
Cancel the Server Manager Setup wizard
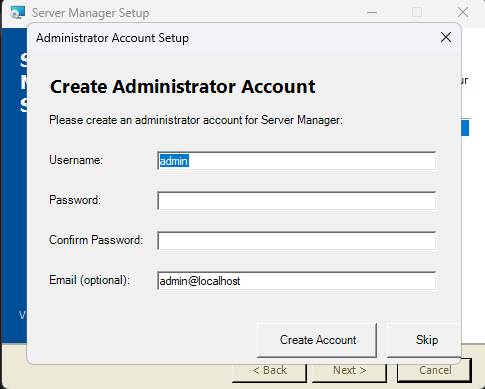pyautogui.click(x=434, y=370)
